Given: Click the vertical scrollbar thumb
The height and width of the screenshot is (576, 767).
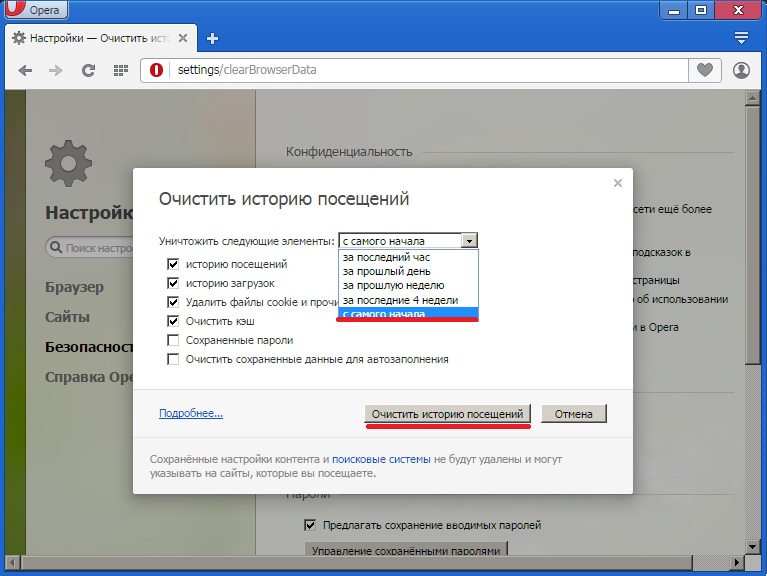Looking at the screenshot, I should coord(752,235).
